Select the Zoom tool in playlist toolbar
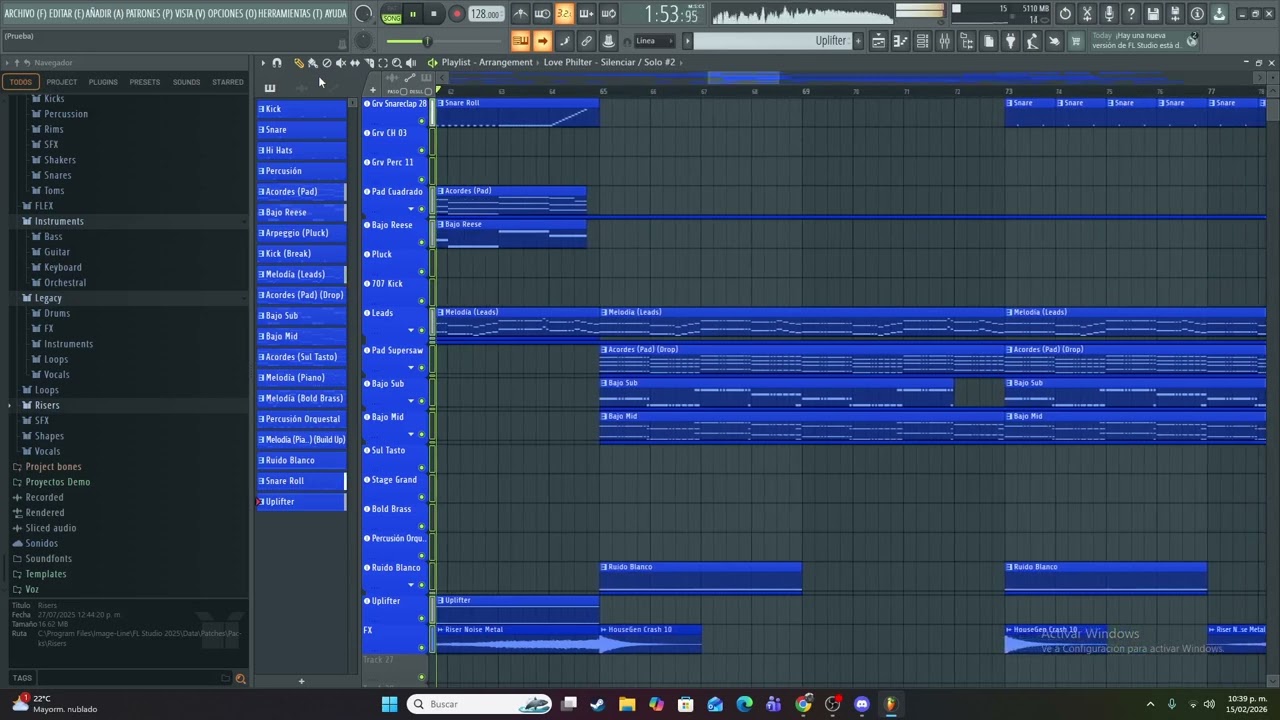This screenshot has height=720, width=1280. [x=397, y=63]
